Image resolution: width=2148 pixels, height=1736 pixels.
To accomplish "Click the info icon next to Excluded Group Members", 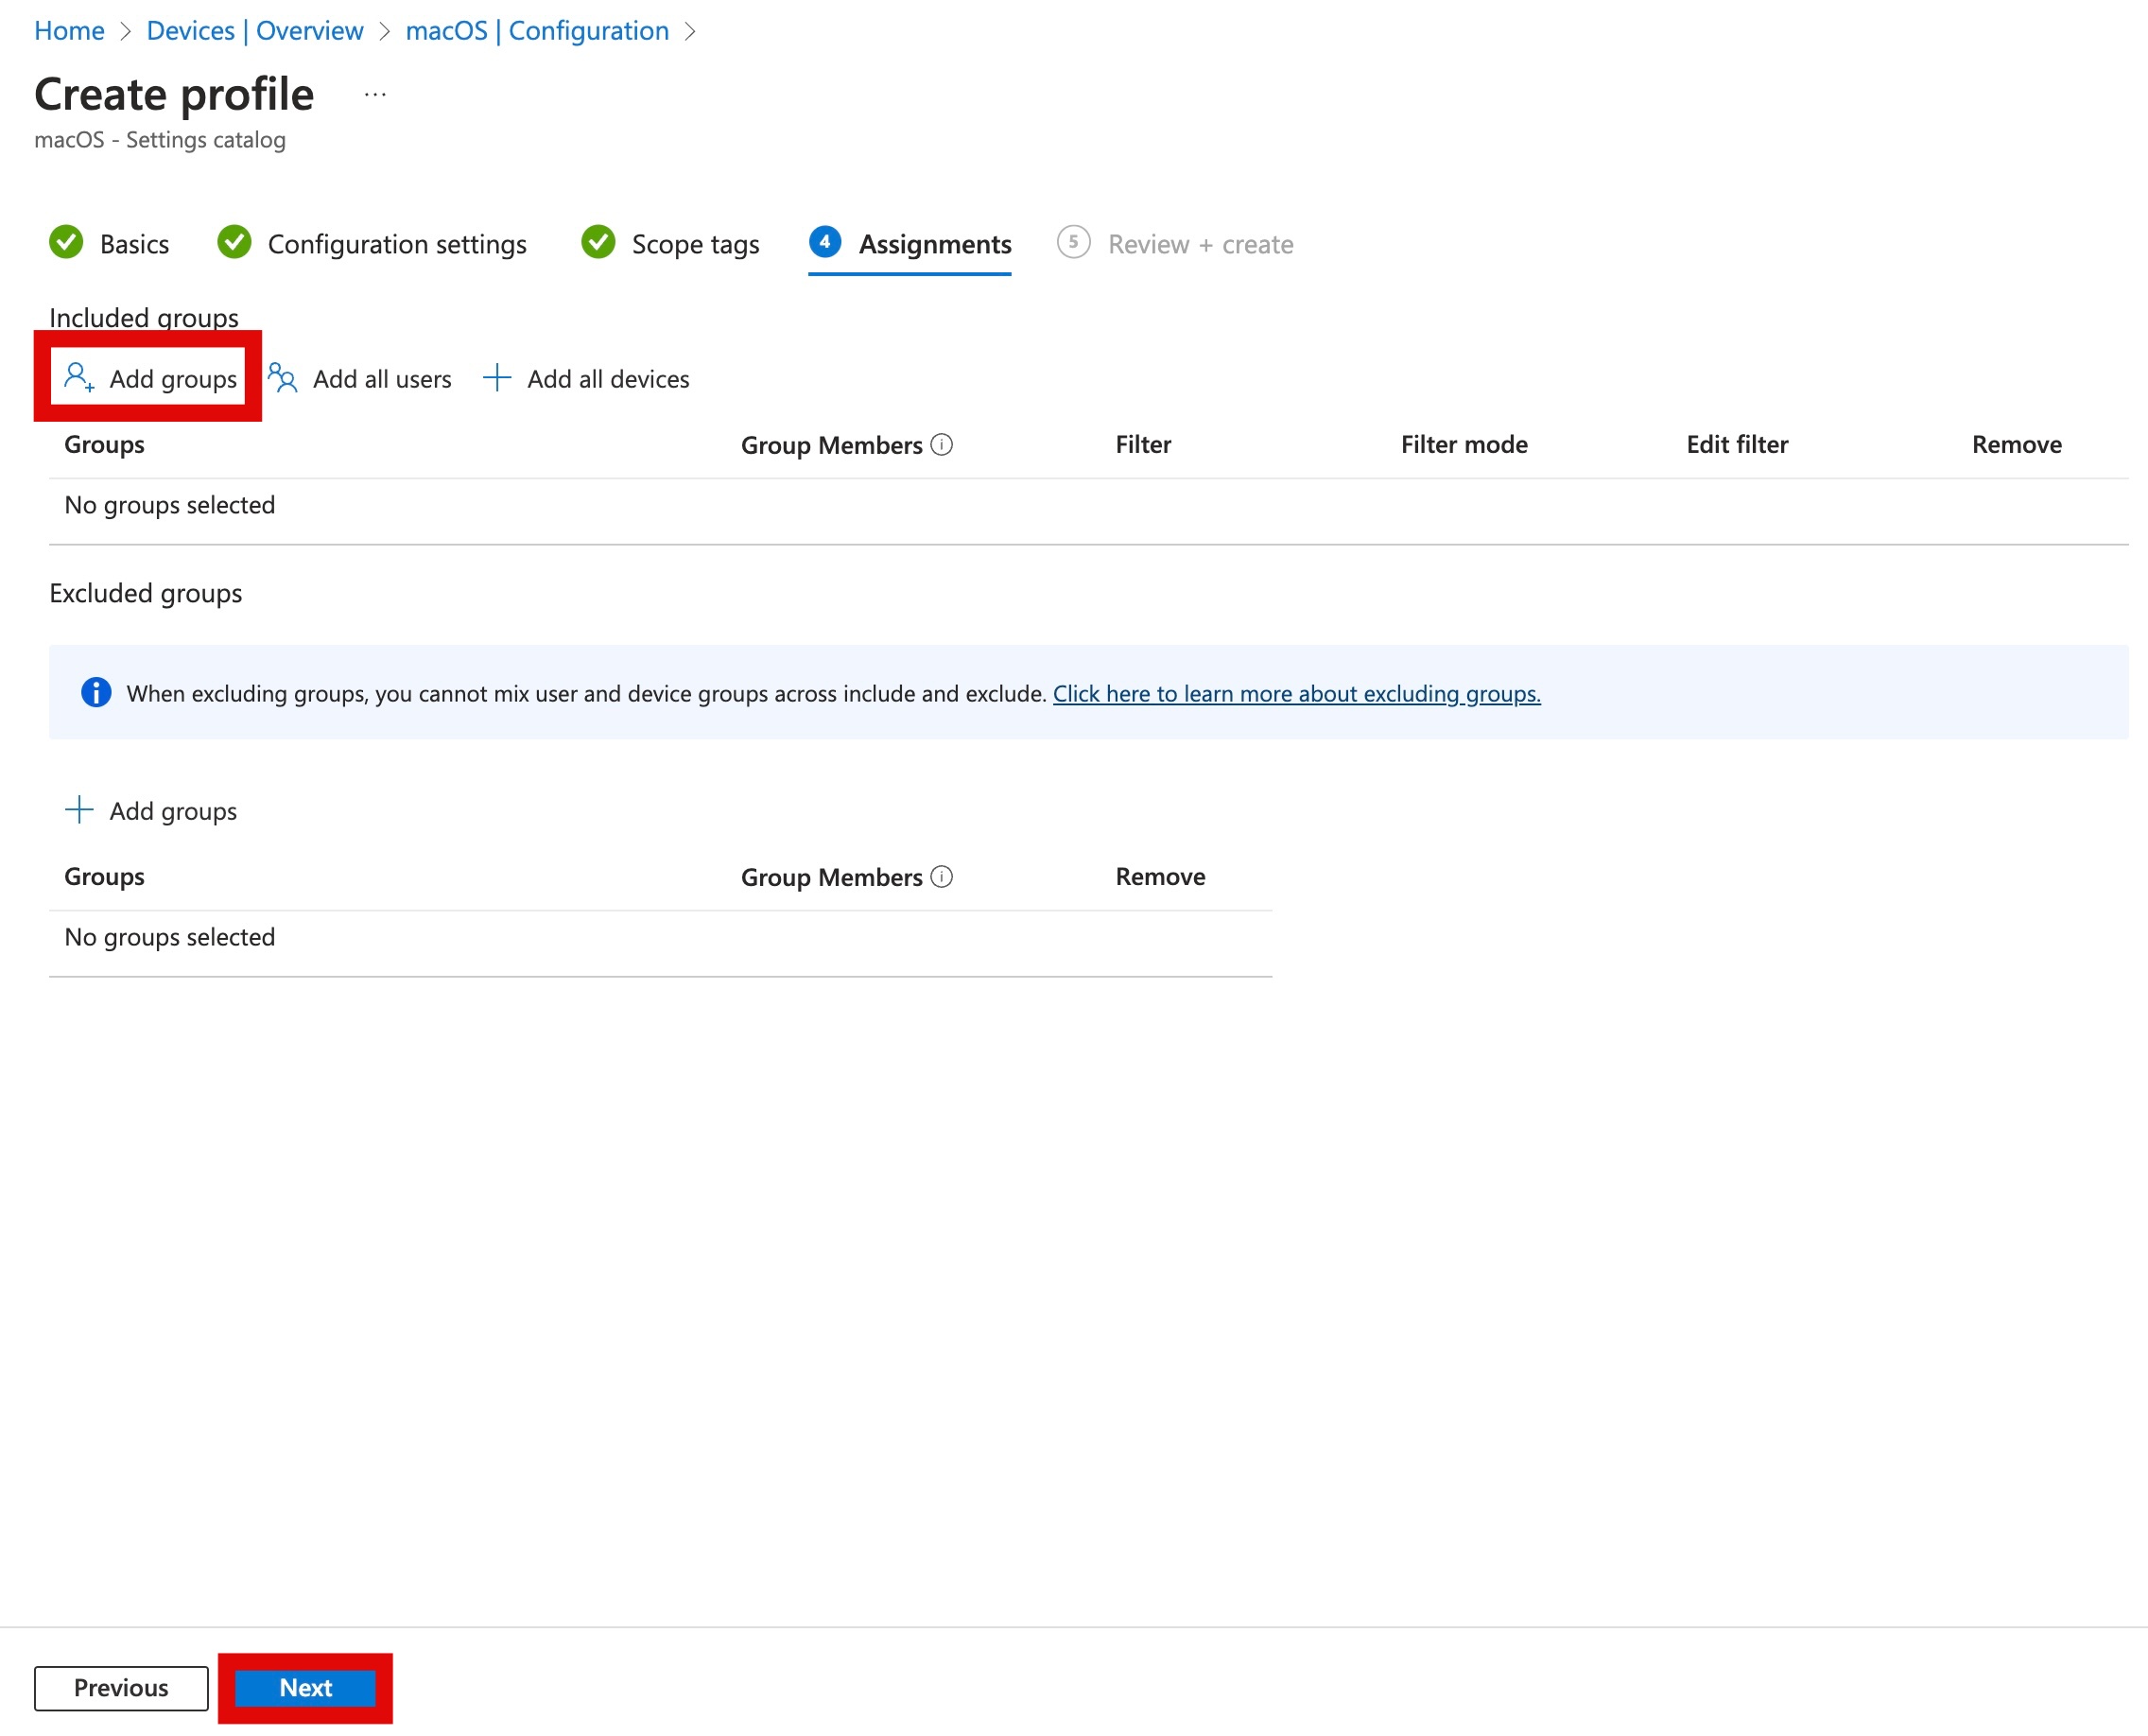I will point(942,876).
